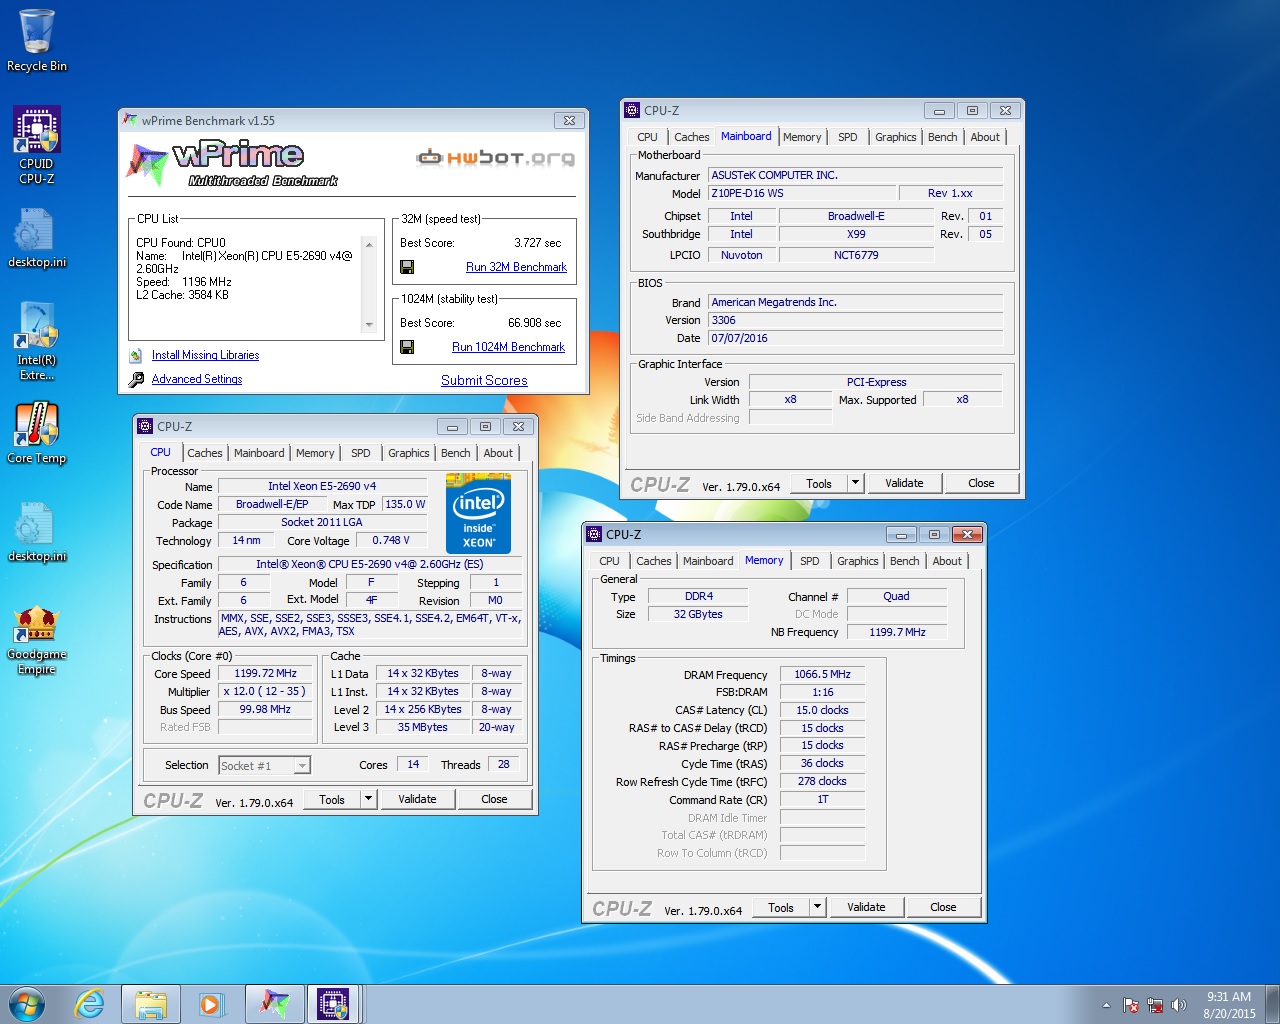Click the Action Center flag tray icon
Image resolution: width=1280 pixels, height=1024 pixels.
tap(1131, 1005)
